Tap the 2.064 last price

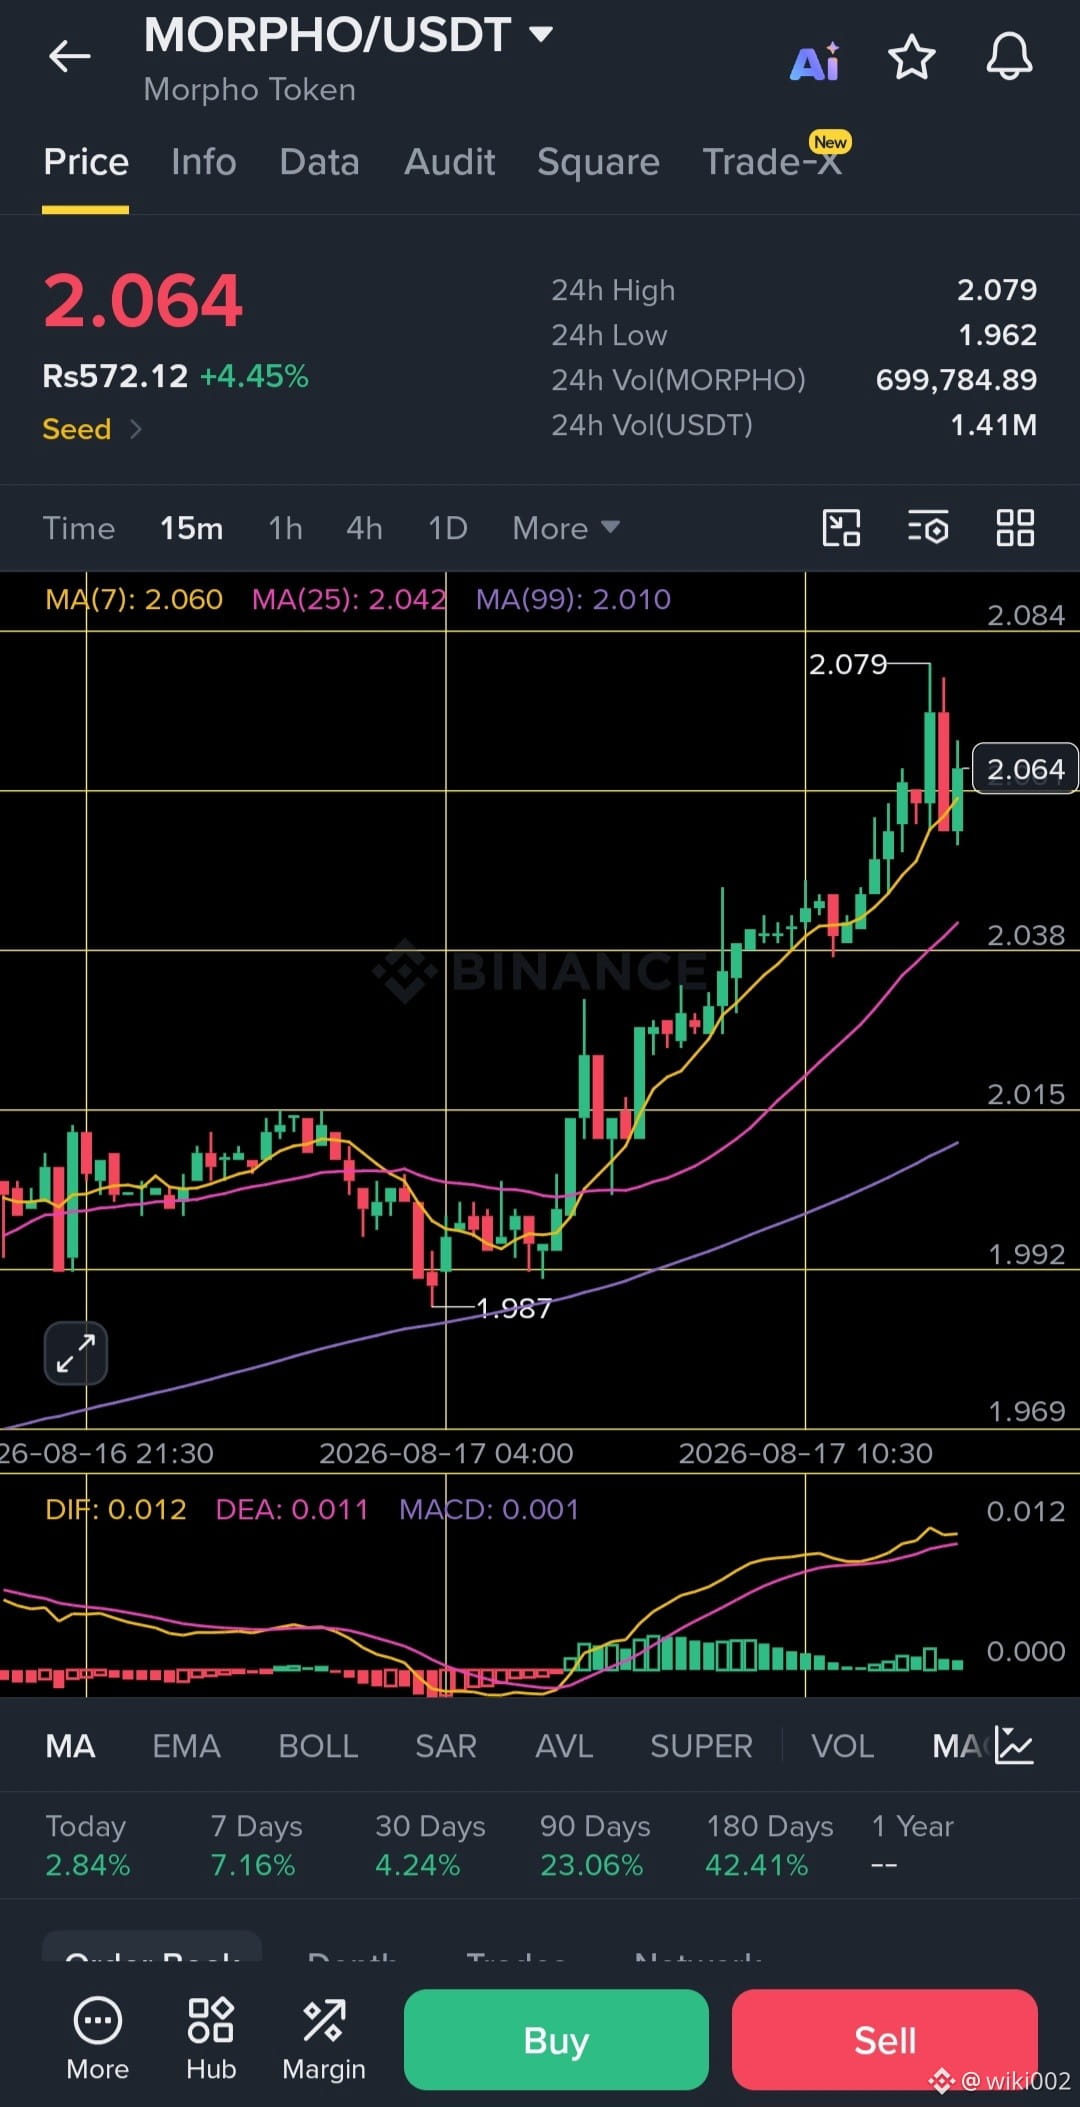click(x=143, y=300)
